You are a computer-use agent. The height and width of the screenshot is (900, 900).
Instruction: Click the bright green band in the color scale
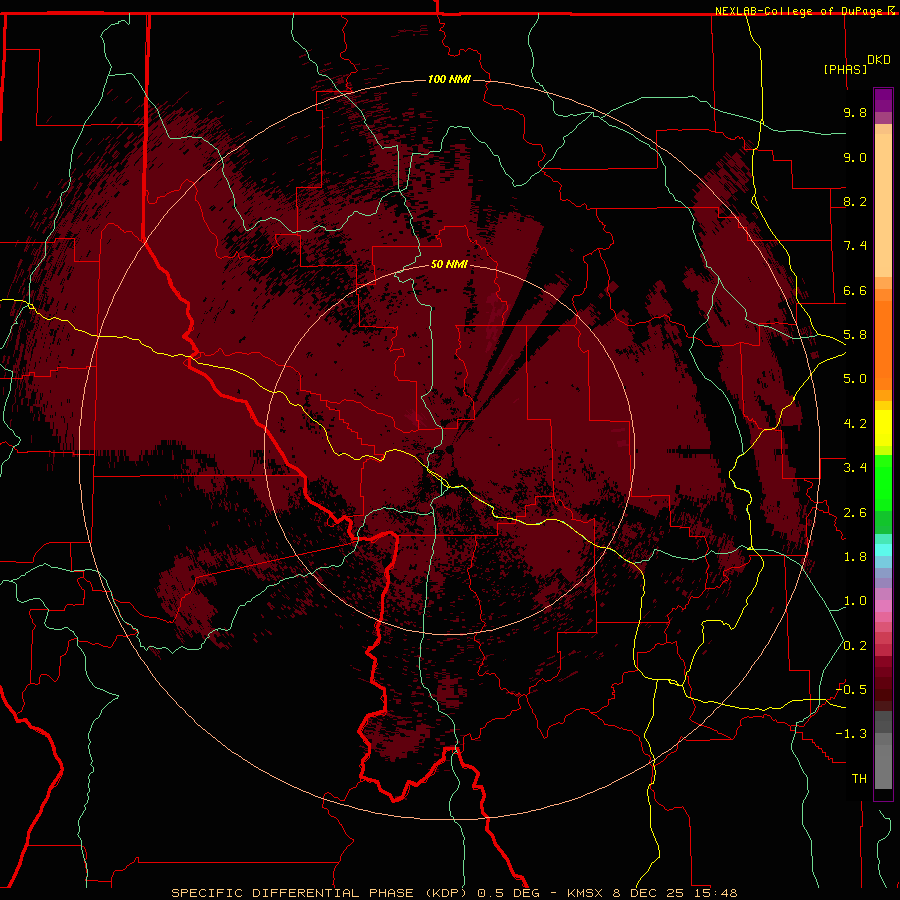point(883,483)
